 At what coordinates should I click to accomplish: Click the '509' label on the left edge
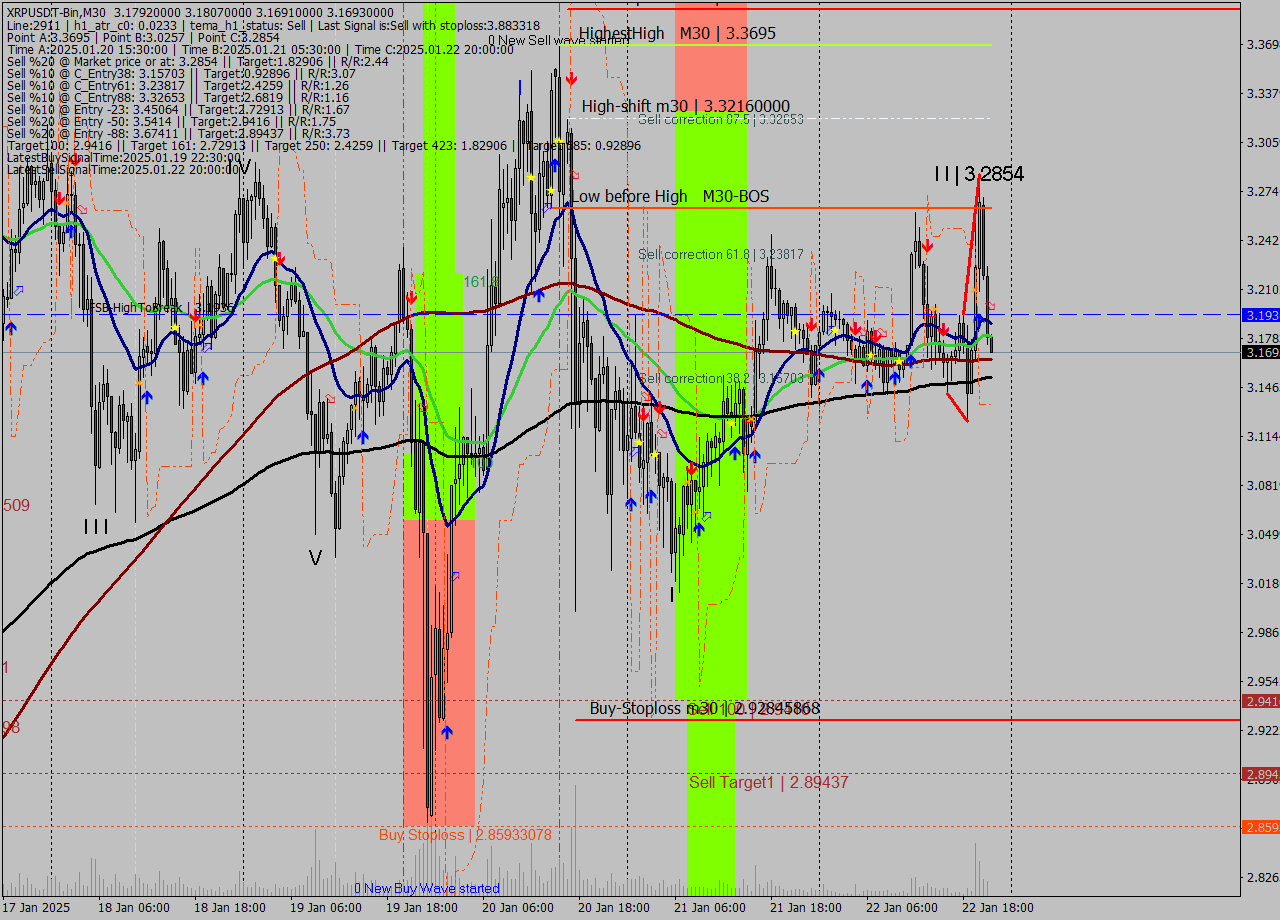[16, 506]
